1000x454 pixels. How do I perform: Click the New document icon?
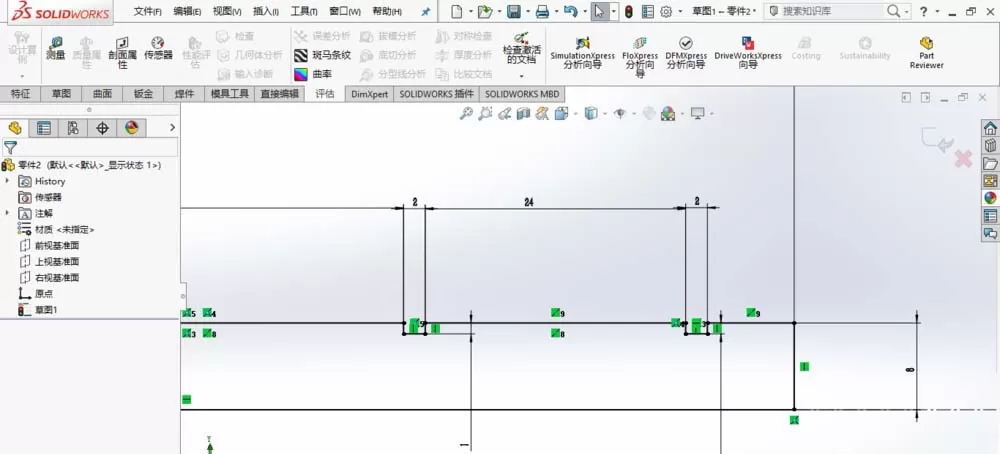(455, 11)
